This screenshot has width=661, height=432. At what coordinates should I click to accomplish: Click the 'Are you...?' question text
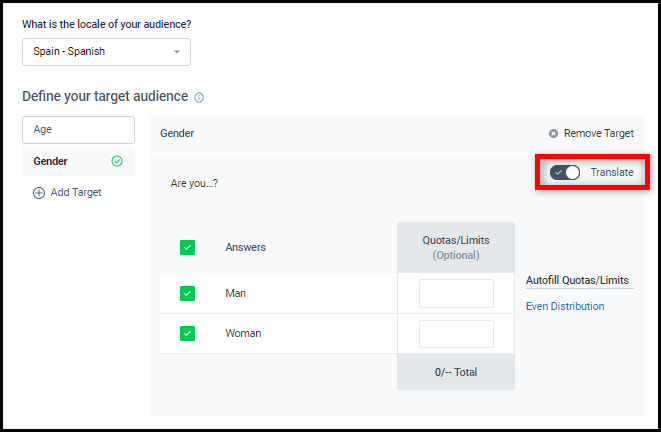pos(194,183)
